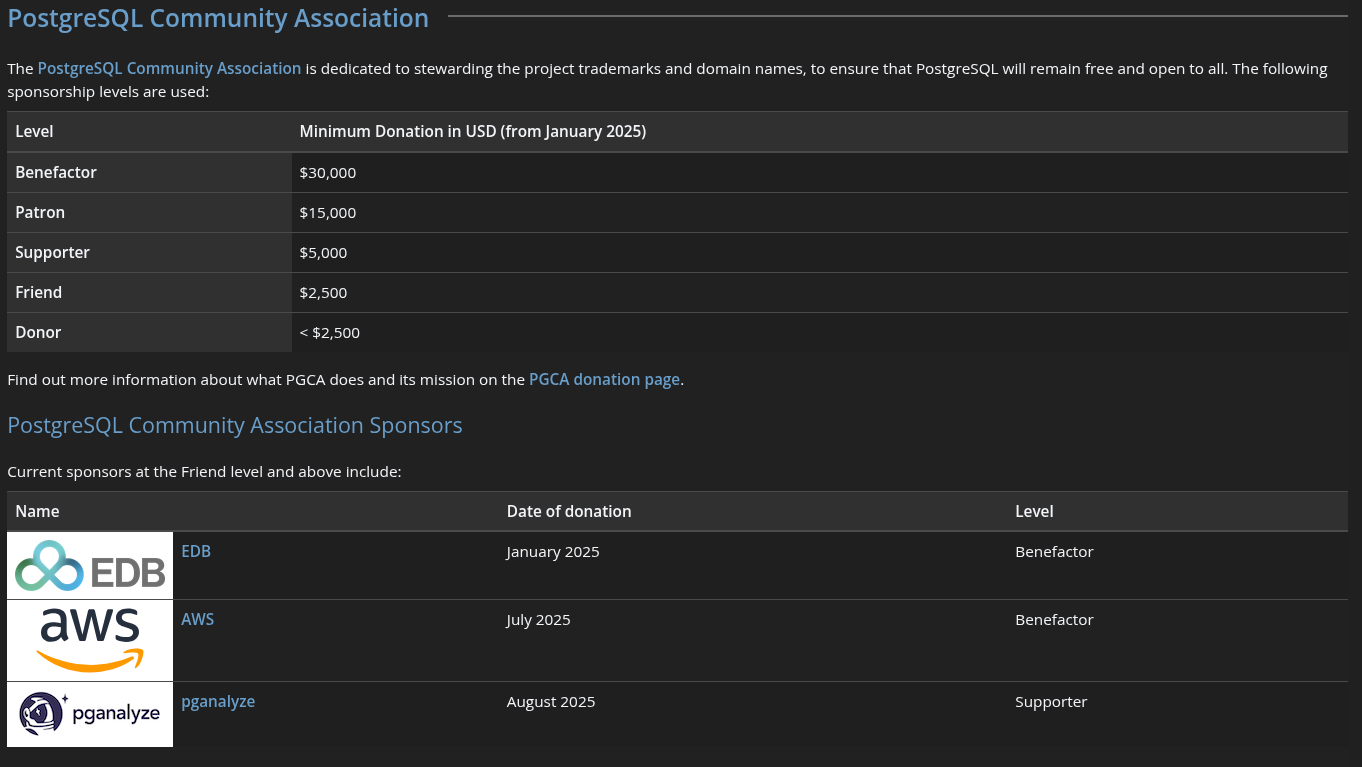Click the PostgreSQL Community Association Sponsors subheading
Image resolution: width=1362 pixels, height=767 pixels.
[235, 425]
